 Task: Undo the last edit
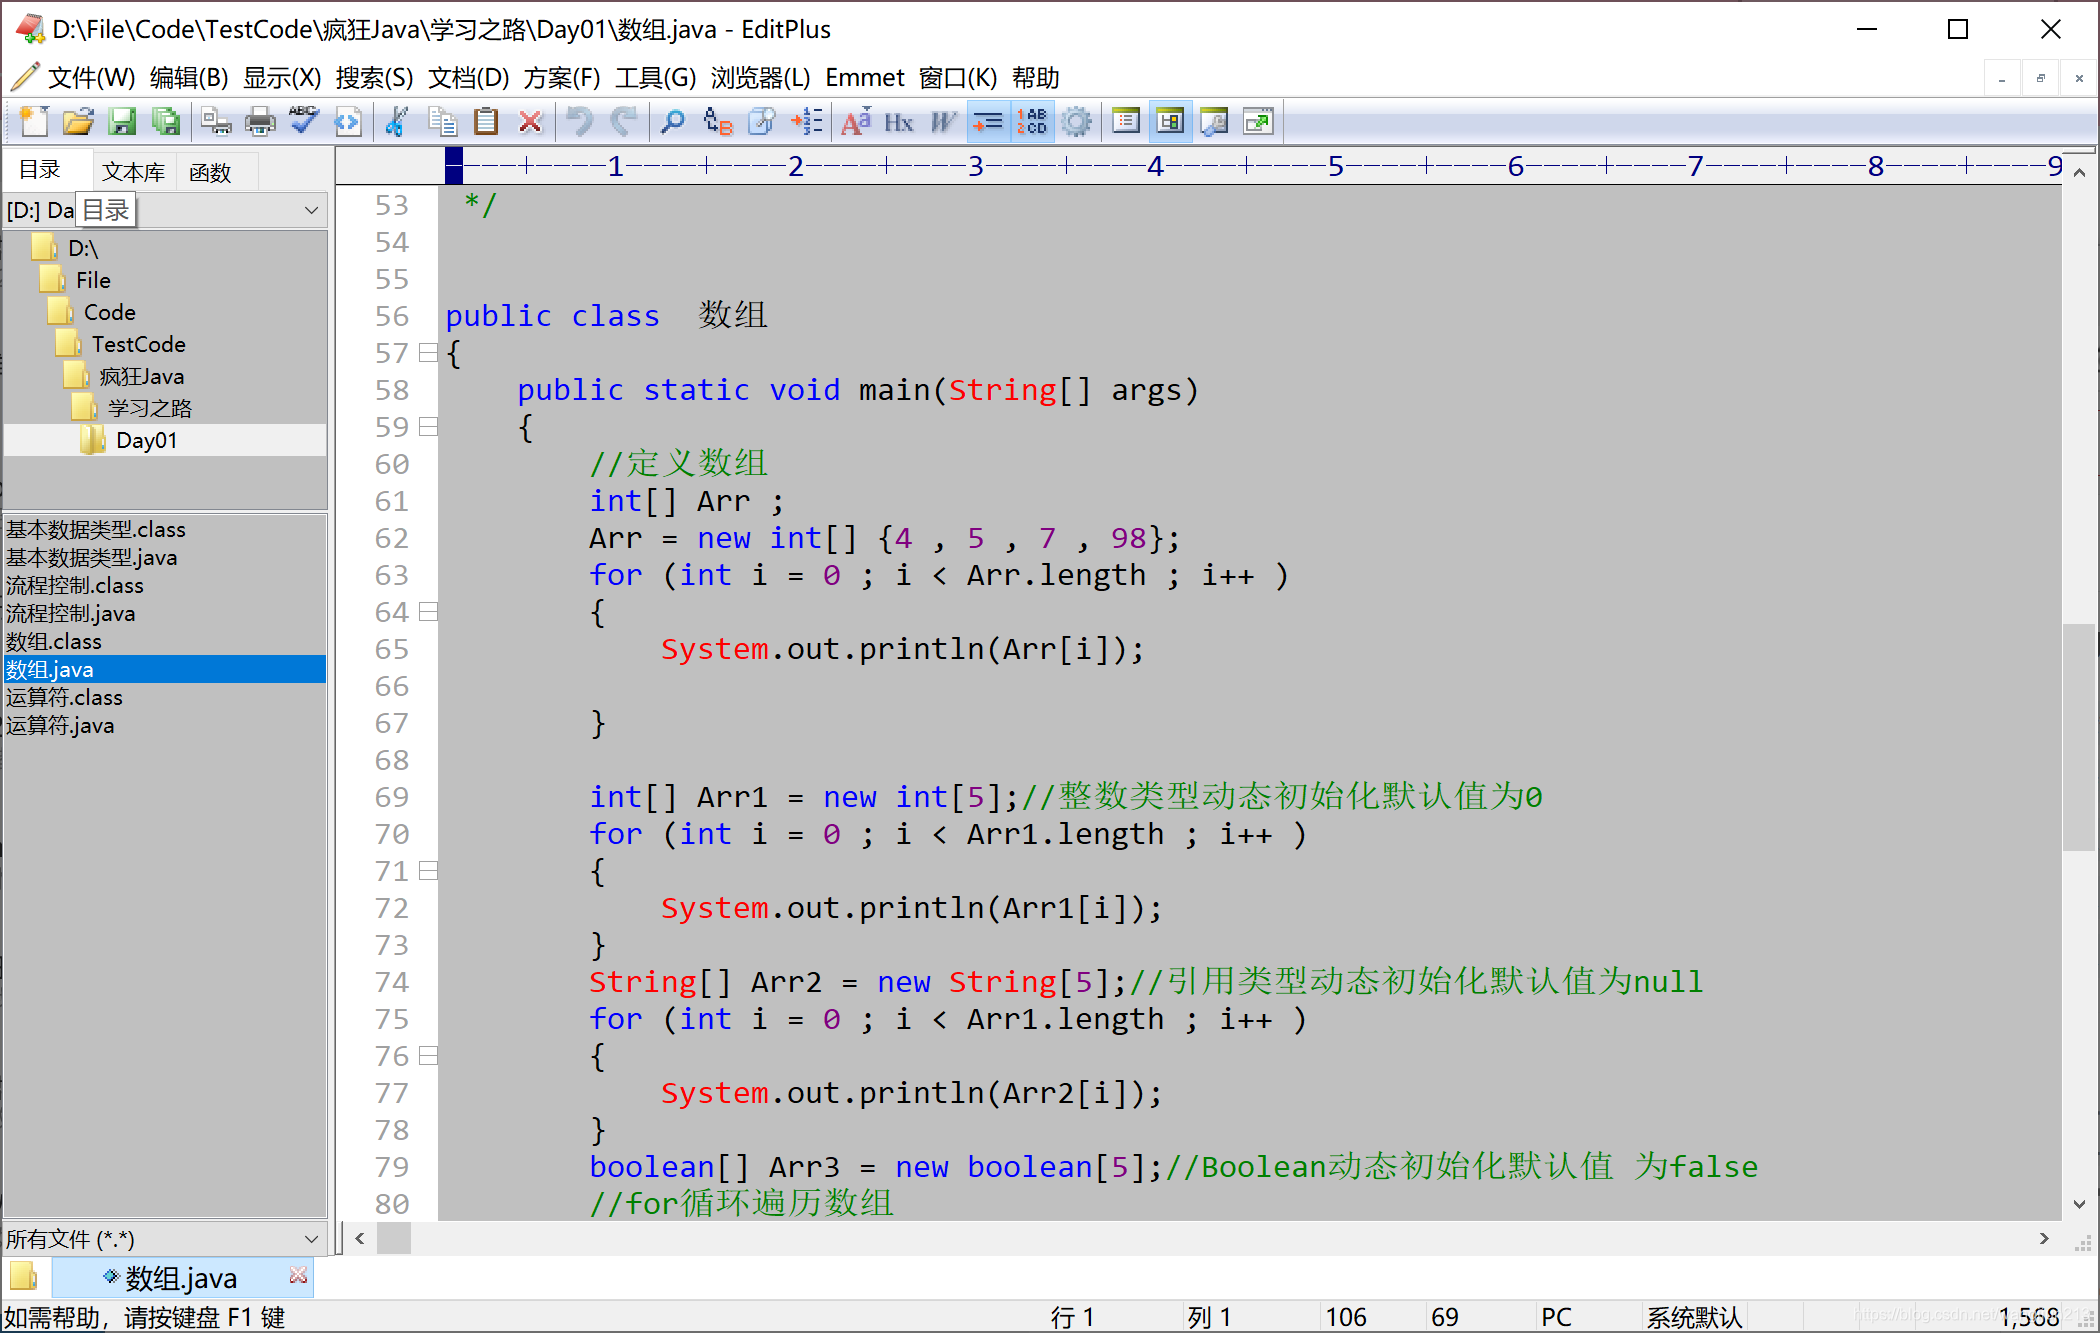tap(579, 122)
